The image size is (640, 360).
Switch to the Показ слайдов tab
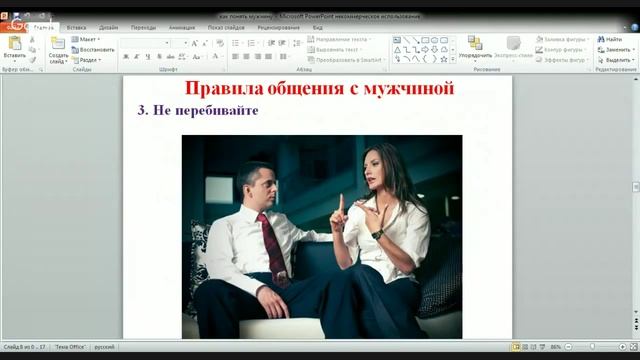click(226, 28)
